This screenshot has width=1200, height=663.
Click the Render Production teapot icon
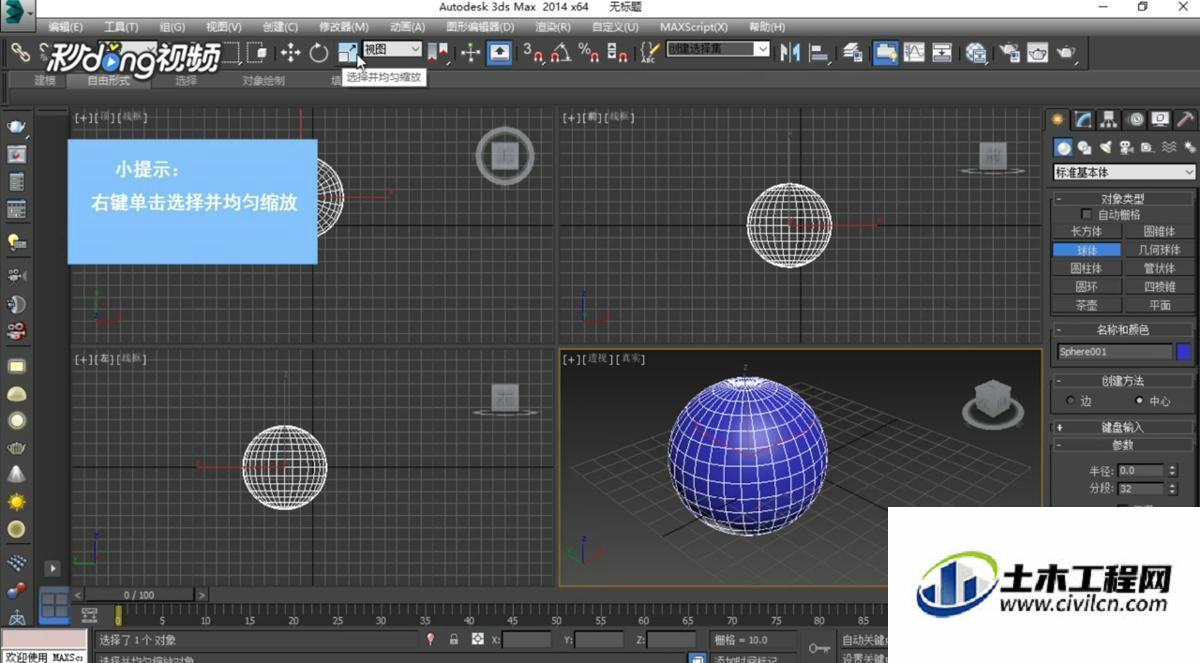[x=1067, y=53]
